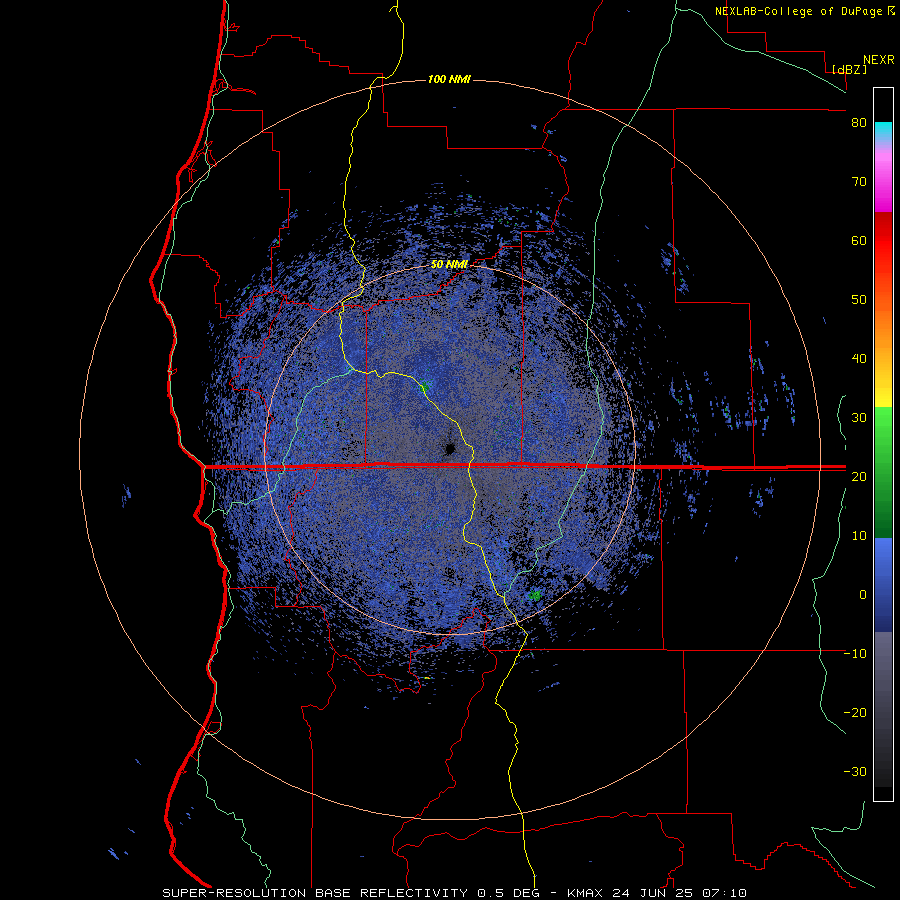Click the -30 value on dBZ scale
Screen dimensions: 900x900
tap(855, 771)
